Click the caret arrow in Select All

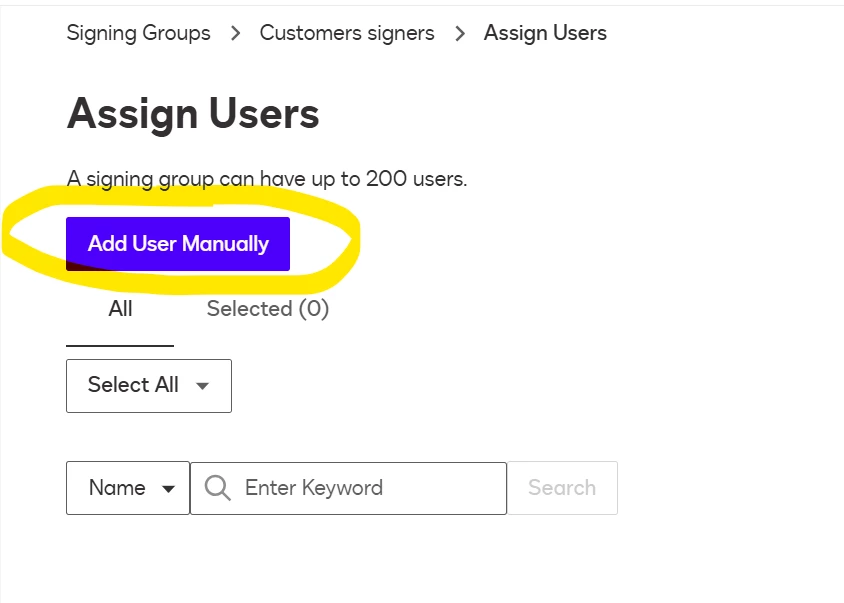[x=202, y=385]
